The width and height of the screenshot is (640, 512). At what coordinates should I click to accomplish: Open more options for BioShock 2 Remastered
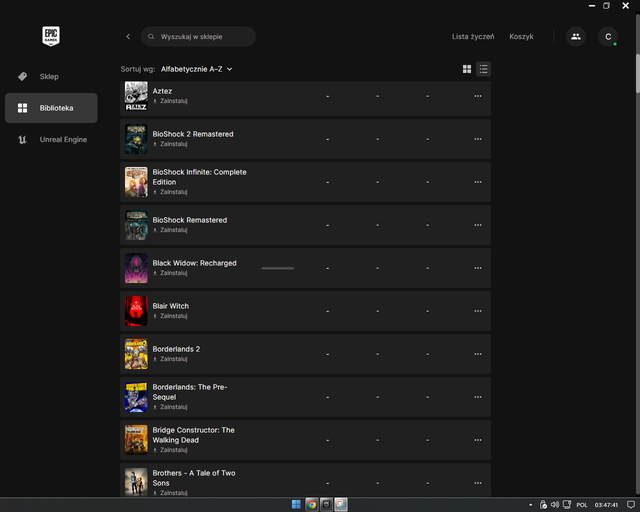click(478, 139)
